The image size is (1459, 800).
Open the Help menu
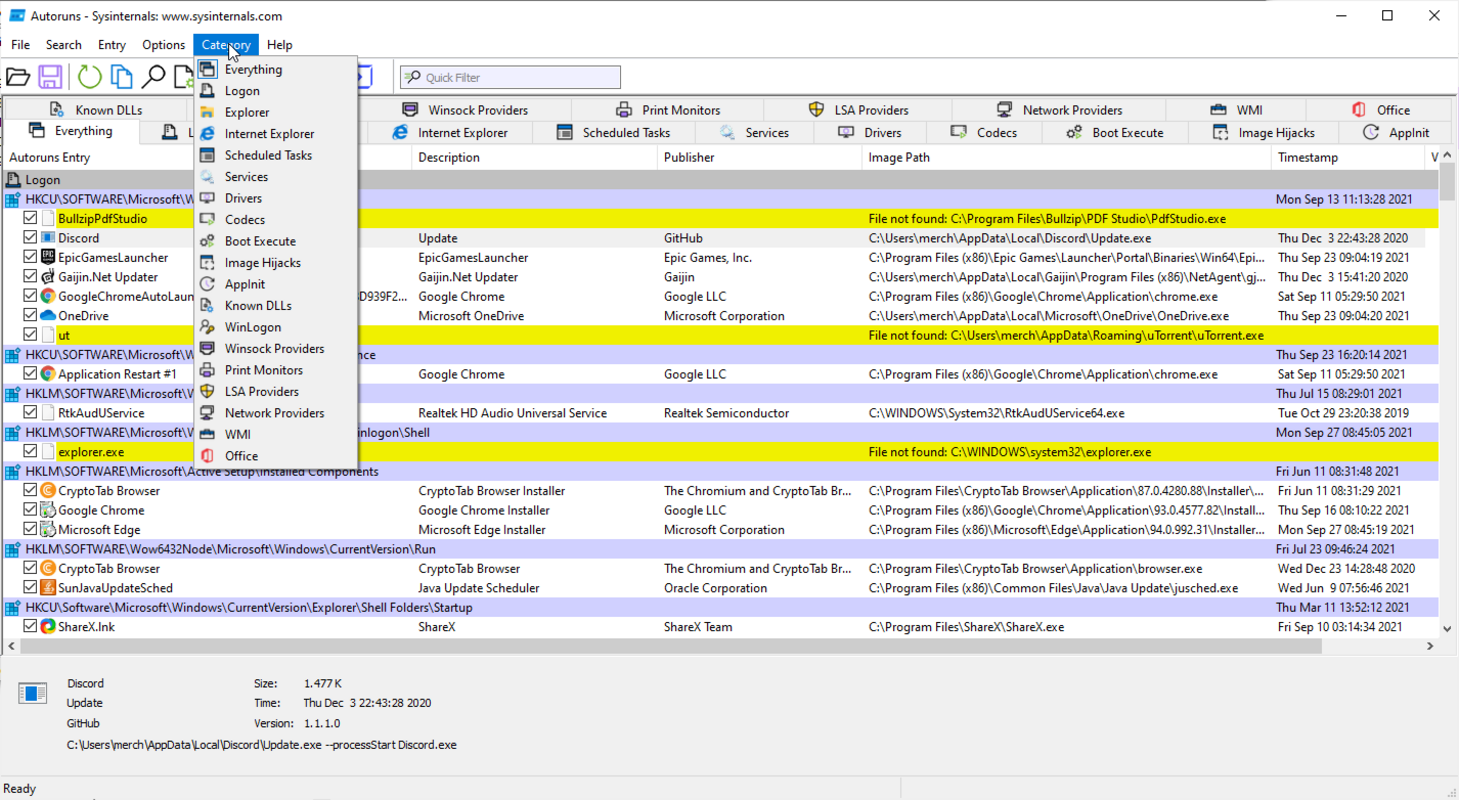click(x=280, y=44)
